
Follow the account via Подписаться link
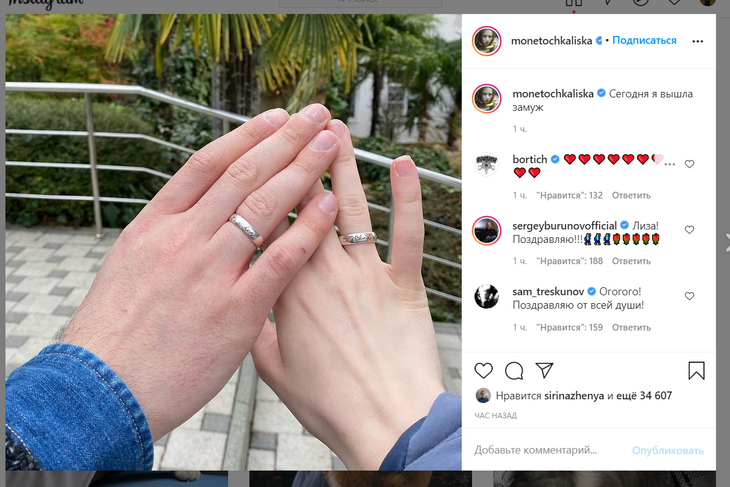tap(644, 41)
